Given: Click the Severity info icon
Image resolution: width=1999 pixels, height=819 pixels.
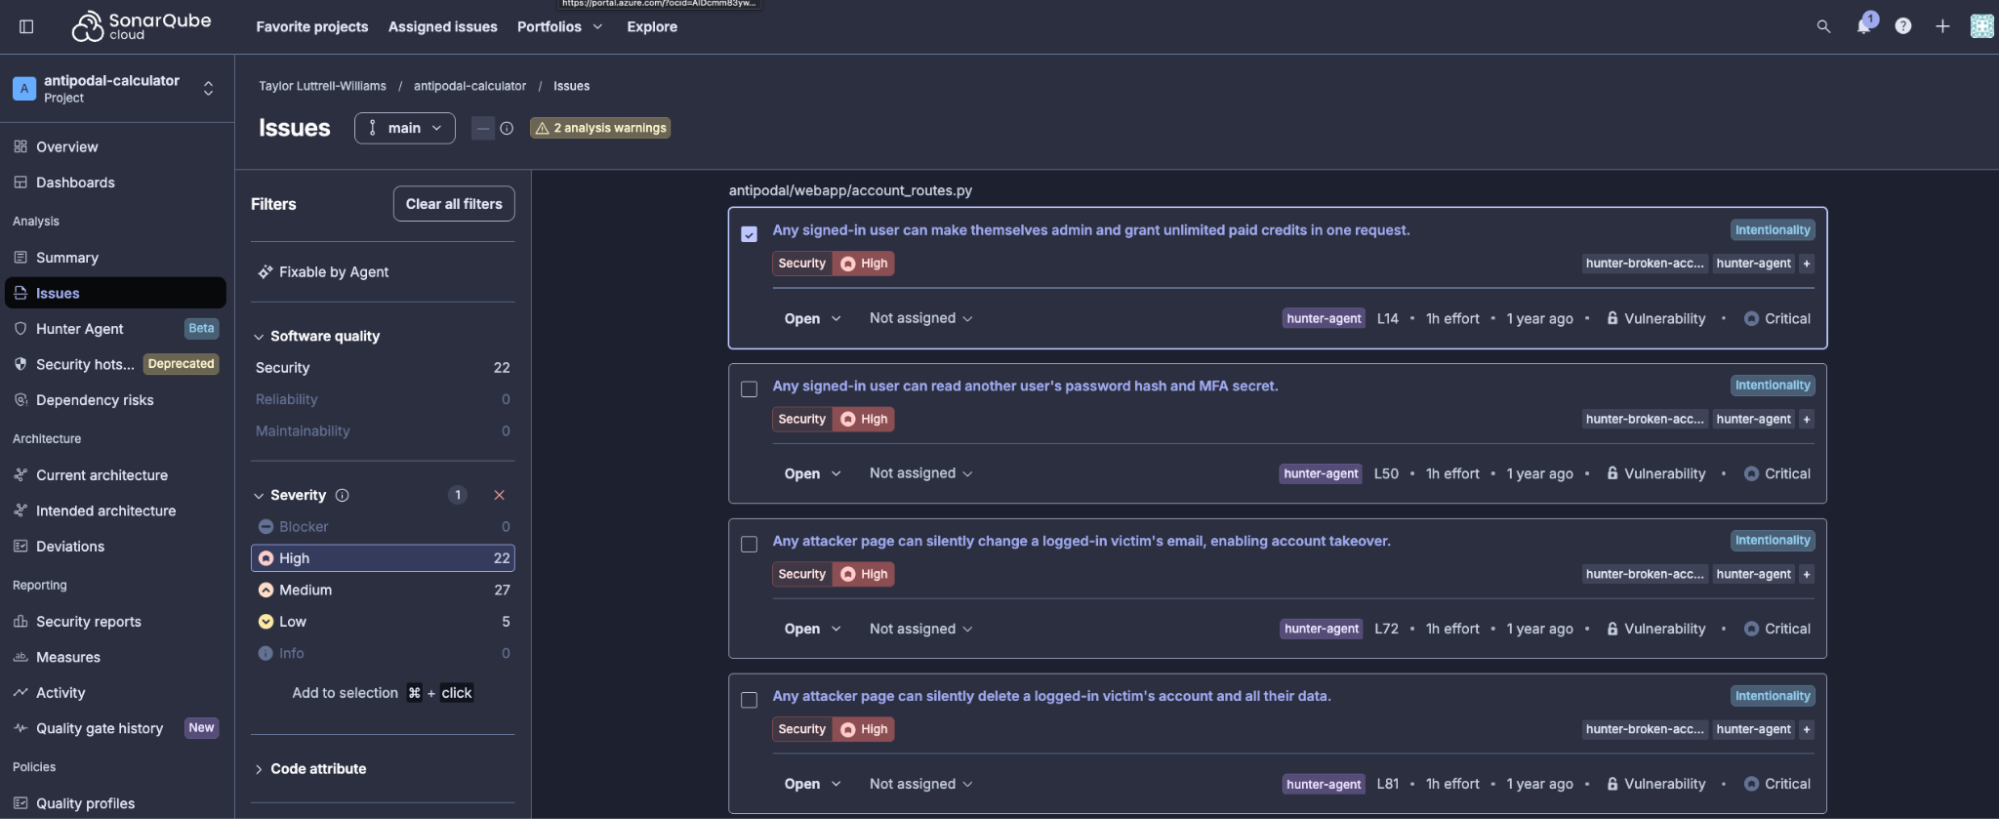Looking at the screenshot, I should tap(342, 495).
